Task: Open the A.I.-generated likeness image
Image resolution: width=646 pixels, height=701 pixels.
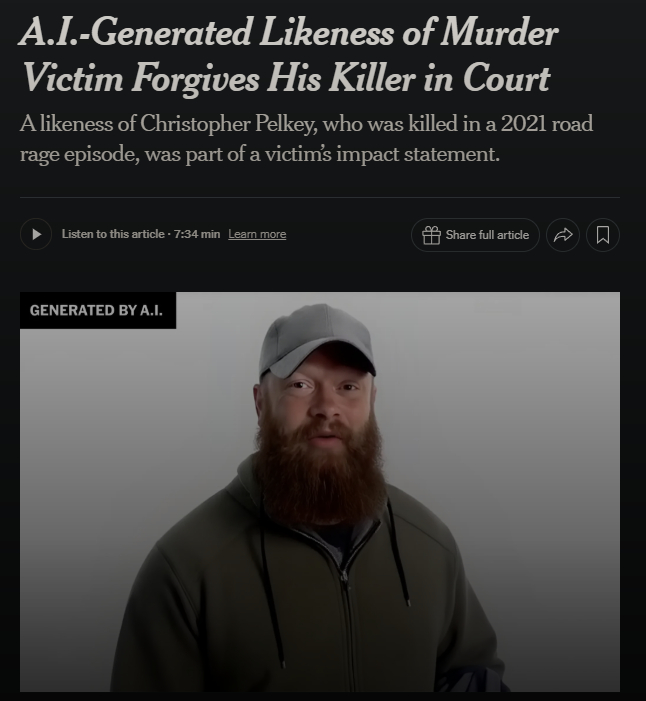Action: (320, 492)
